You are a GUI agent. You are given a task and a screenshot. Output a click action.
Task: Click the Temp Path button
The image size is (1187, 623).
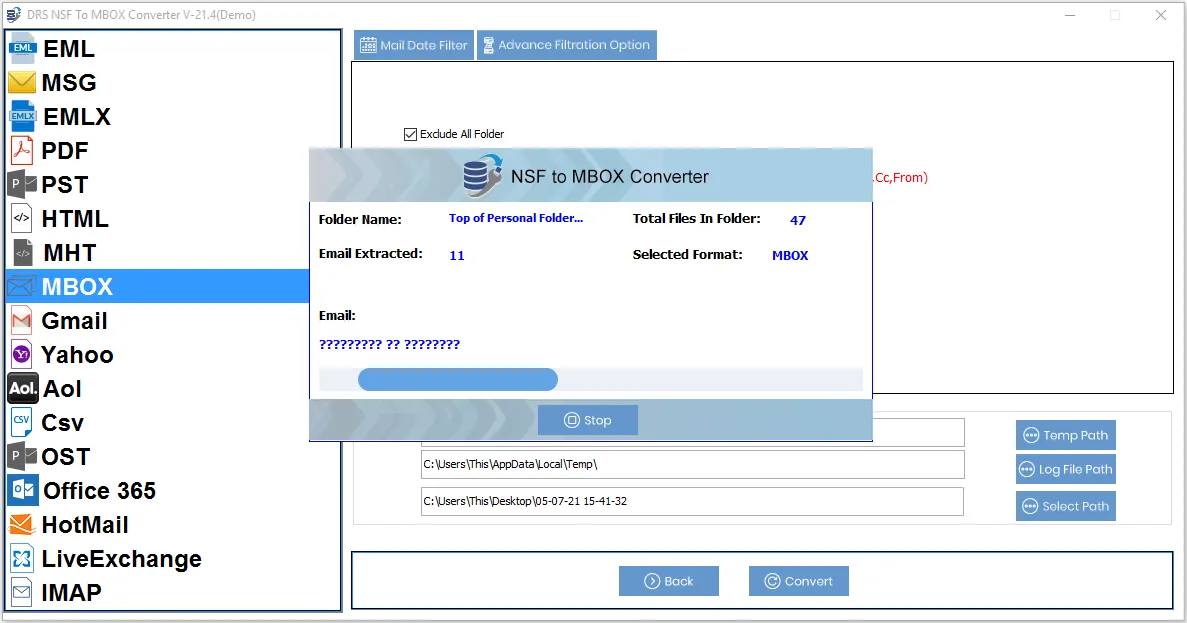click(1066, 435)
